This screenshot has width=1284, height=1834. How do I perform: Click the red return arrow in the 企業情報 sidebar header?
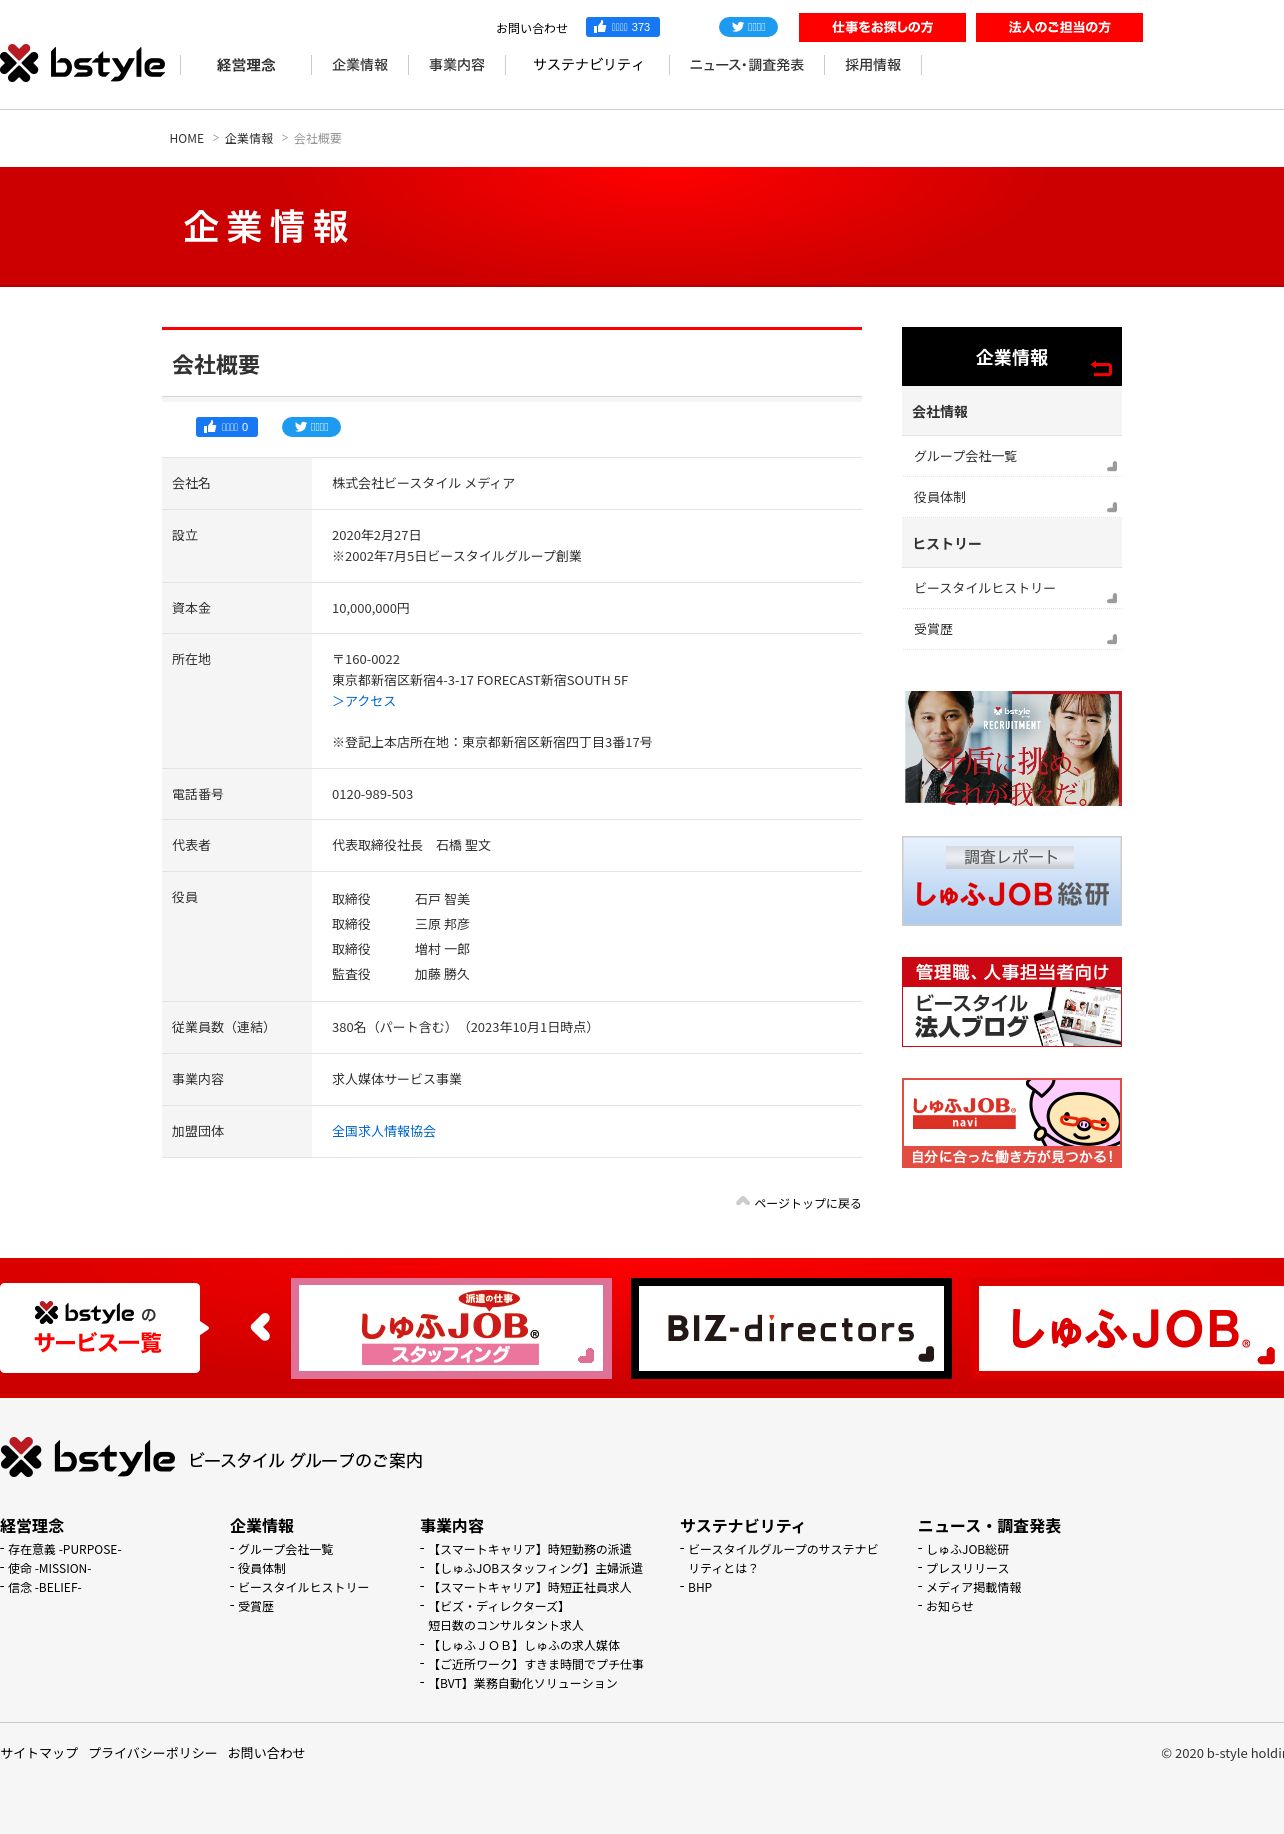[1101, 368]
